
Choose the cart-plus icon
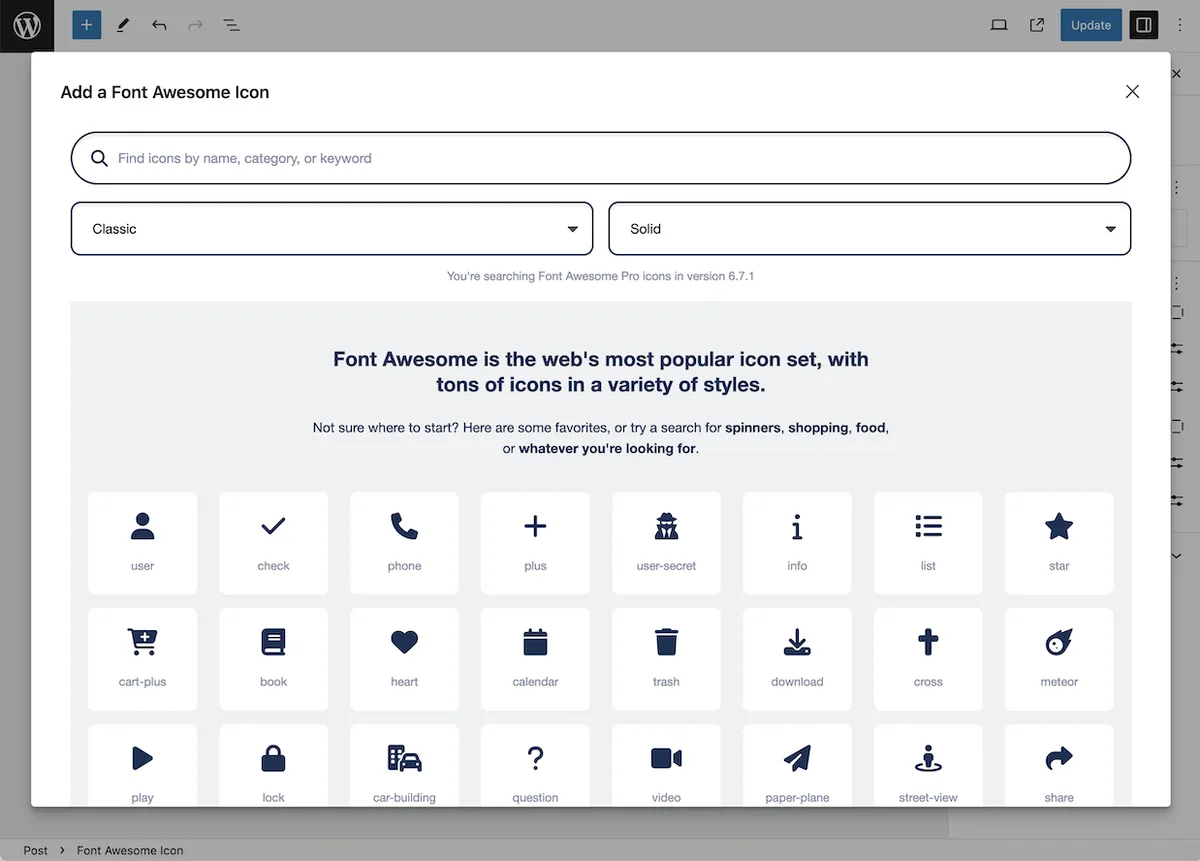pos(142,659)
